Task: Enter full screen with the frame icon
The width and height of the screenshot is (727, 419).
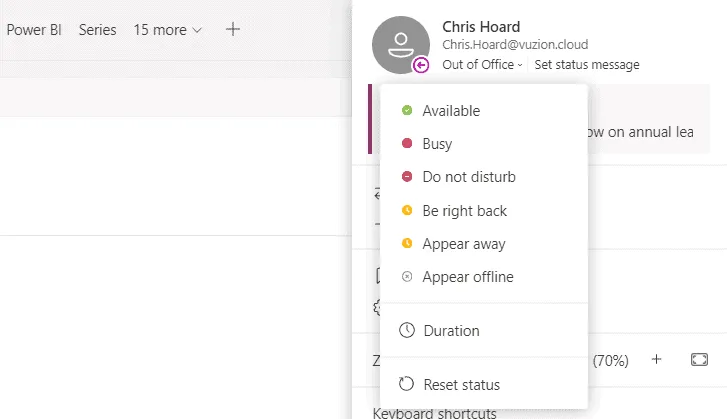Action: 699,360
